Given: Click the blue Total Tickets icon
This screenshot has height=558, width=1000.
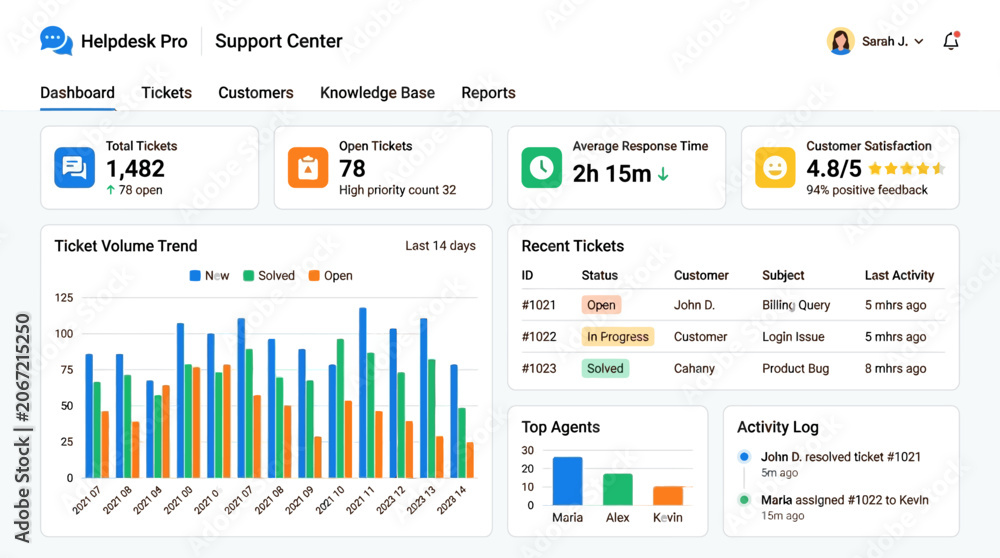Looking at the screenshot, I should tap(75, 168).
